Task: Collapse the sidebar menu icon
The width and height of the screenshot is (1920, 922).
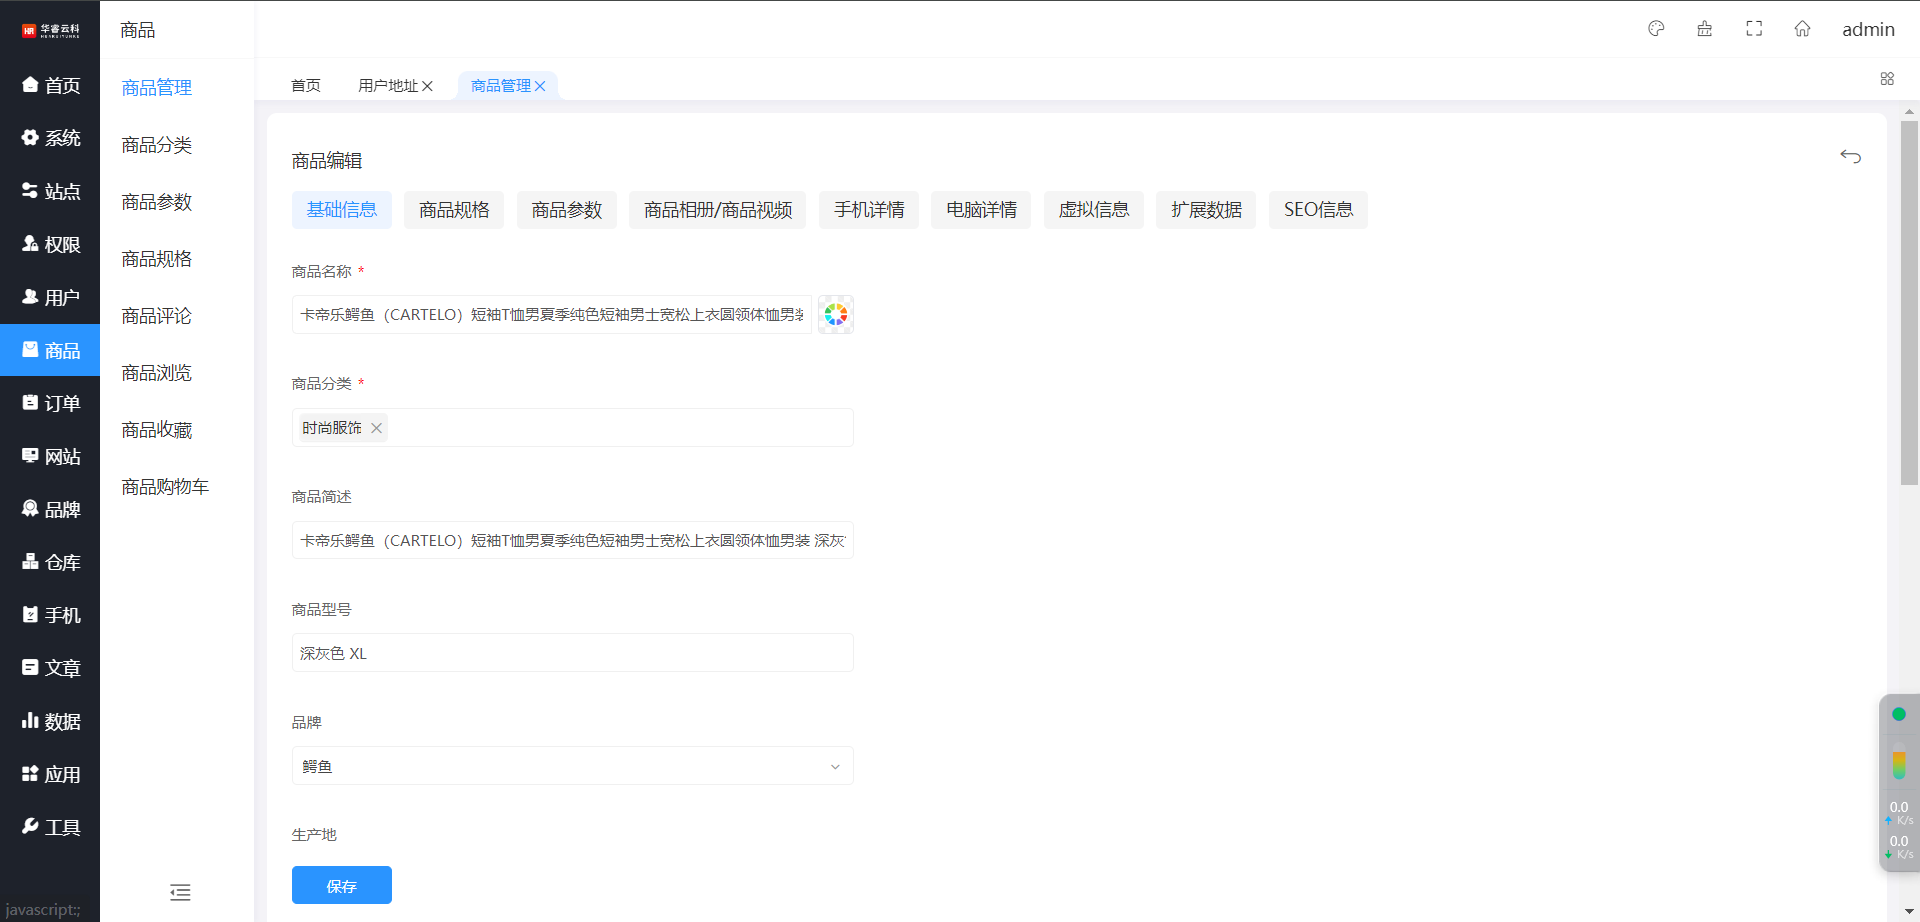Action: click(180, 892)
